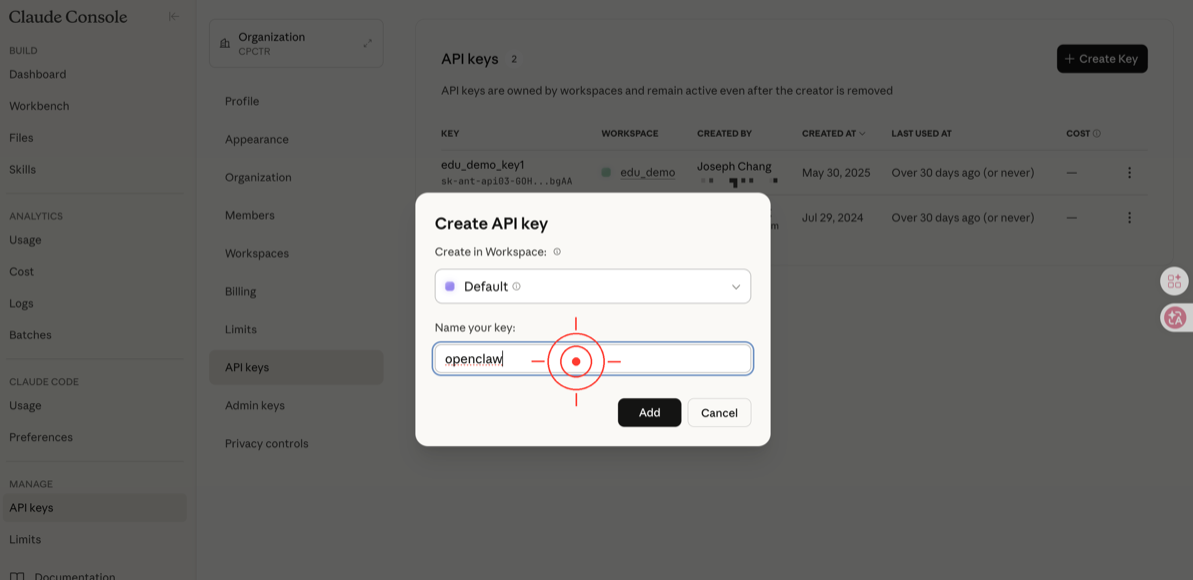Click the Organization switcher expand icon
The image size is (1193, 580).
(x=367, y=43)
